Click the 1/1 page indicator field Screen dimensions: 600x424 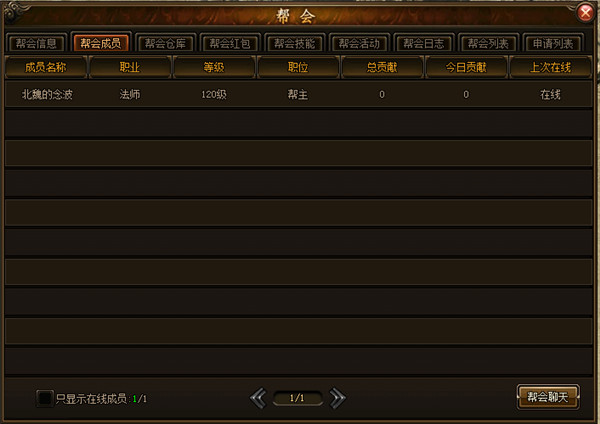[297, 398]
